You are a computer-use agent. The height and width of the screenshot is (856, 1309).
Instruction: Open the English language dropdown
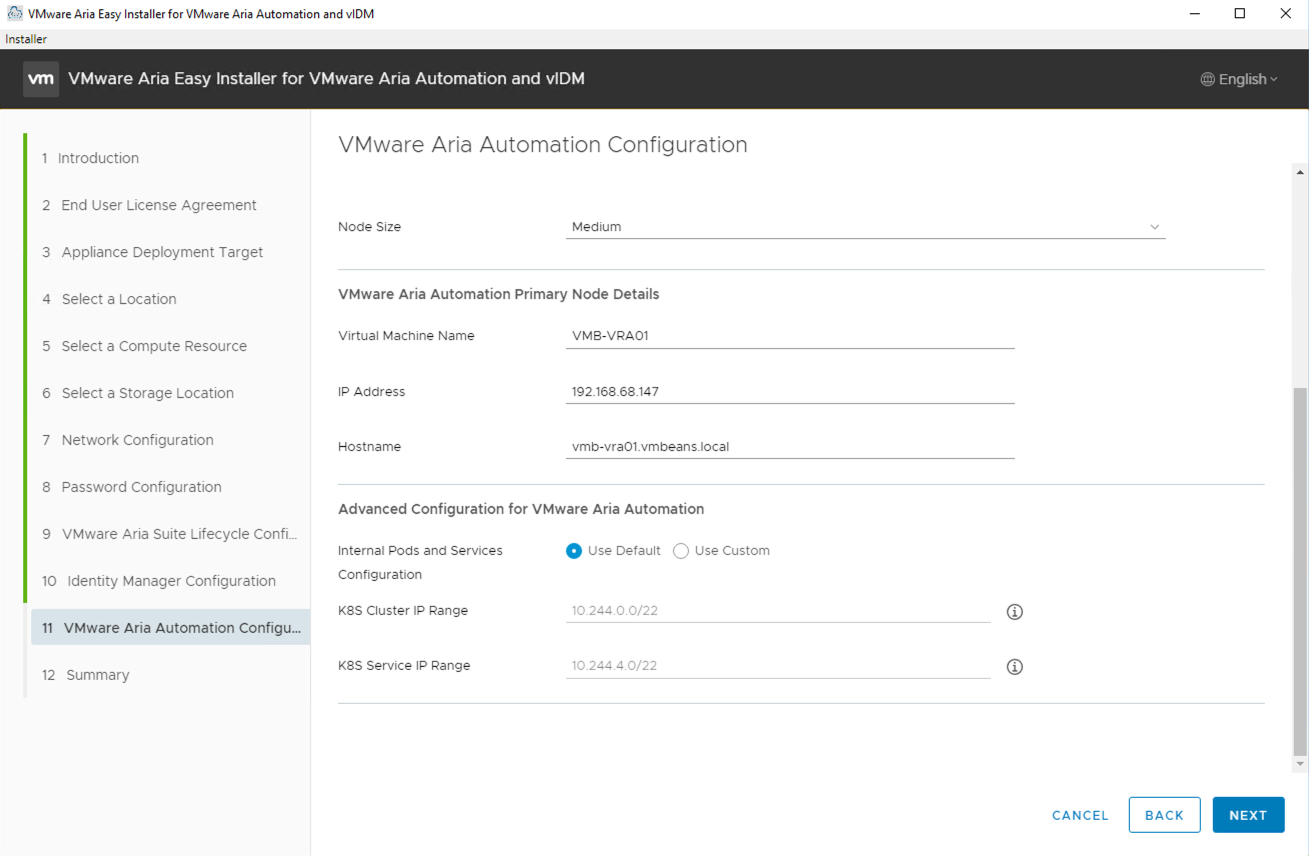pyautogui.click(x=1240, y=79)
